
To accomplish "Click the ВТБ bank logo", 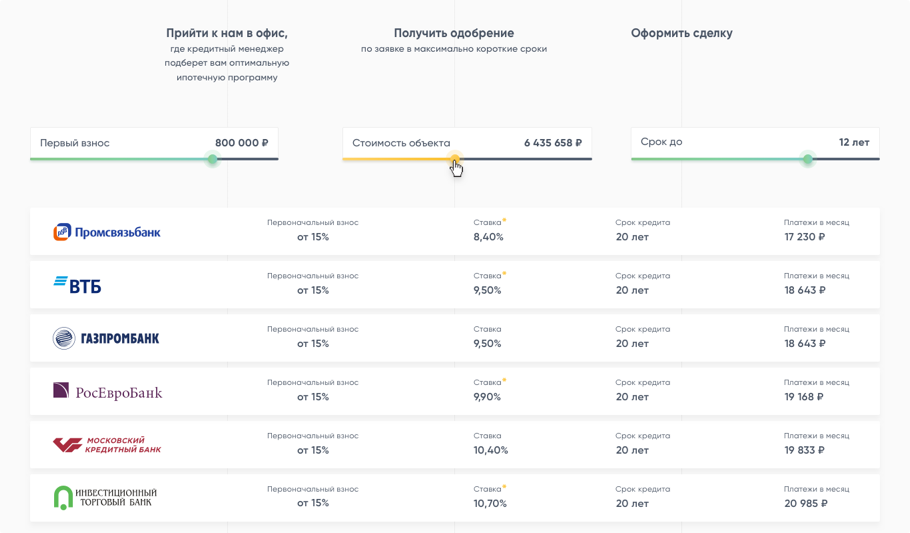I will (77, 285).
